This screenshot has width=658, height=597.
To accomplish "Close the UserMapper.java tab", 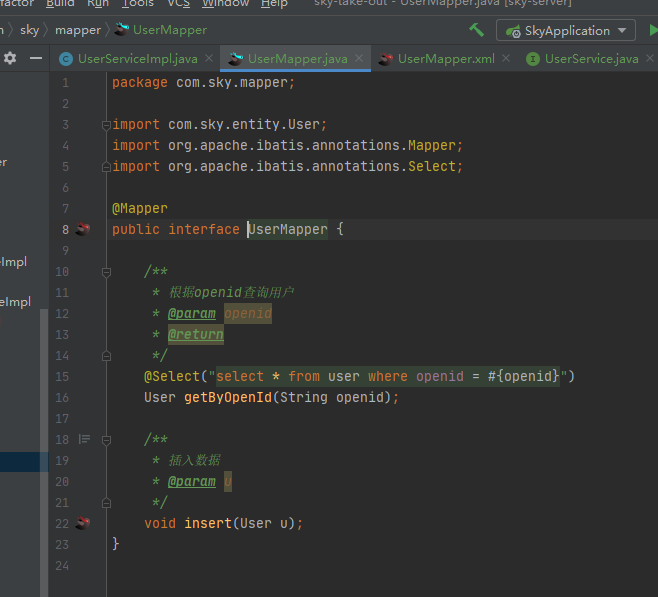I will (x=359, y=58).
